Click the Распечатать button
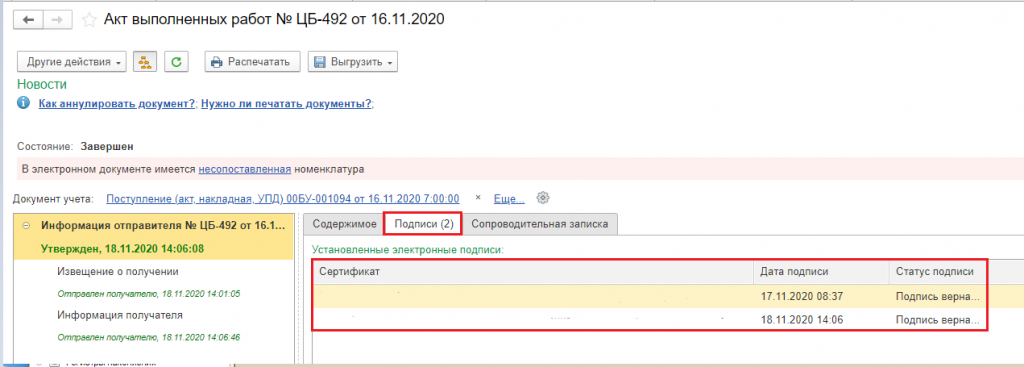 (x=252, y=62)
